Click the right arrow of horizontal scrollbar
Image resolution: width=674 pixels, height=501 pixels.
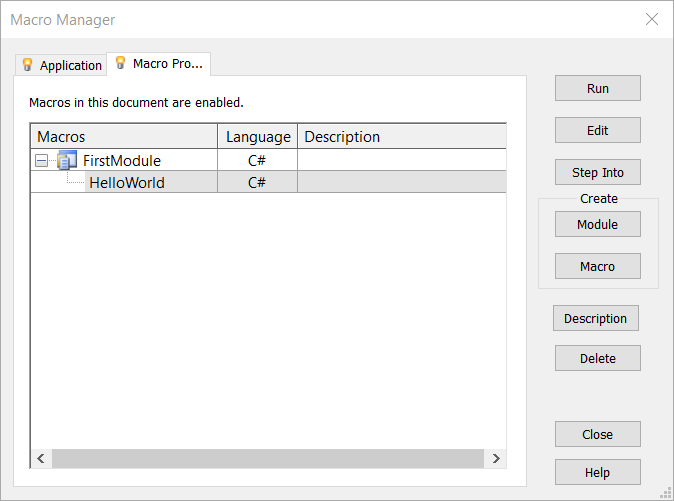496,458
